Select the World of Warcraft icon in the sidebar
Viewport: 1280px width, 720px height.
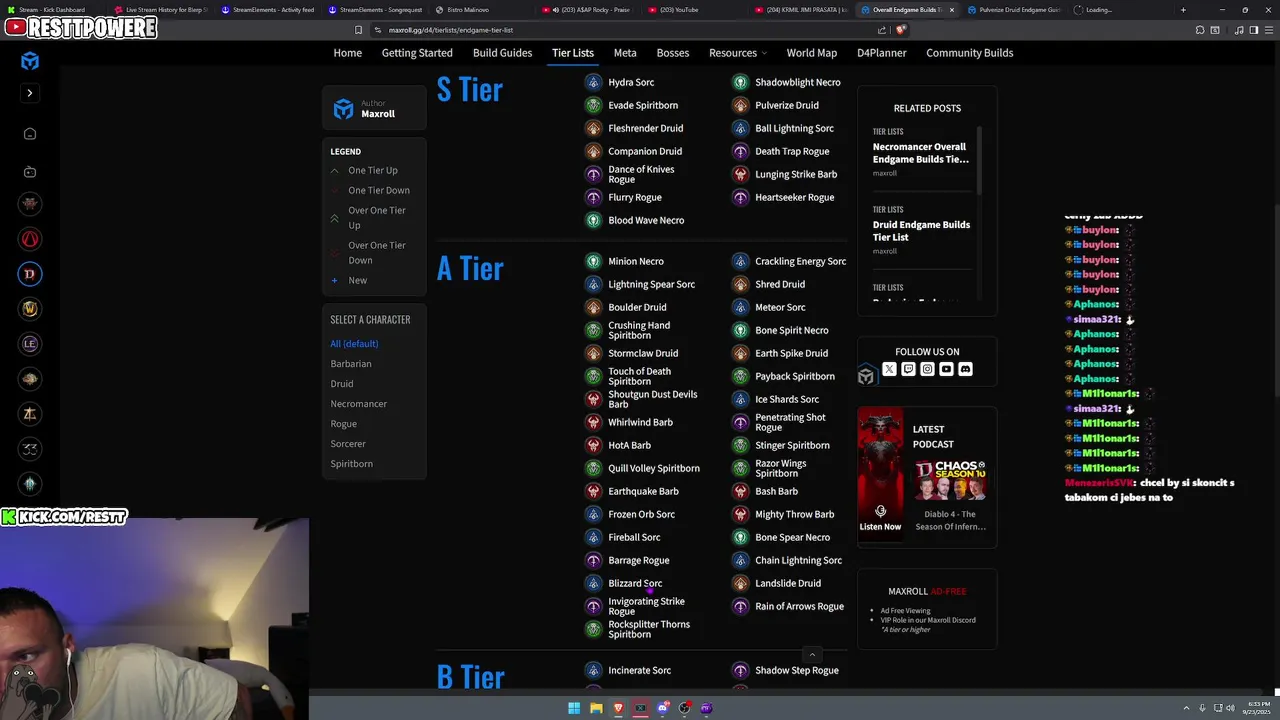tap(30, 309)
